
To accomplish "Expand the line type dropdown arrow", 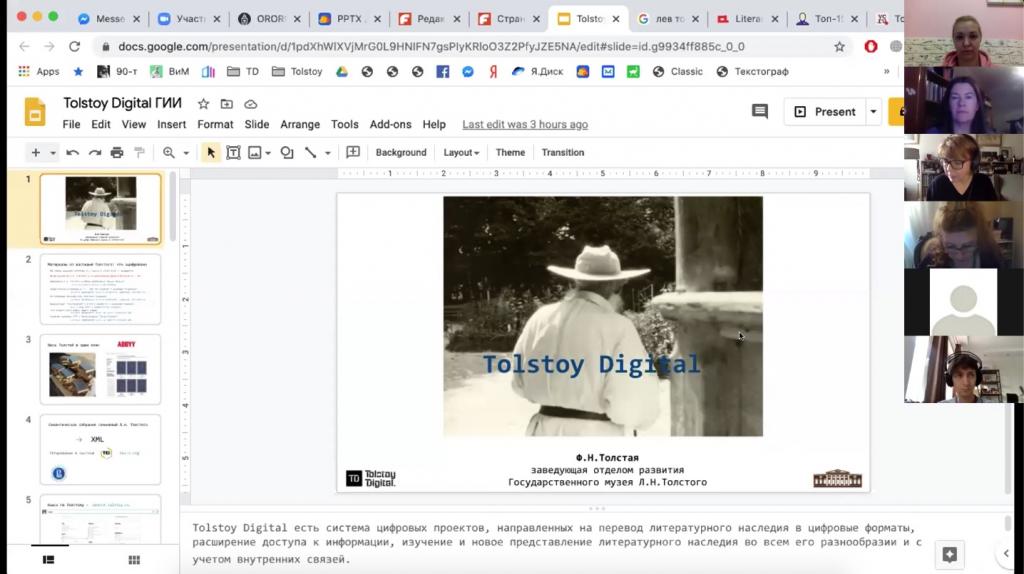I will pos(328,153).
